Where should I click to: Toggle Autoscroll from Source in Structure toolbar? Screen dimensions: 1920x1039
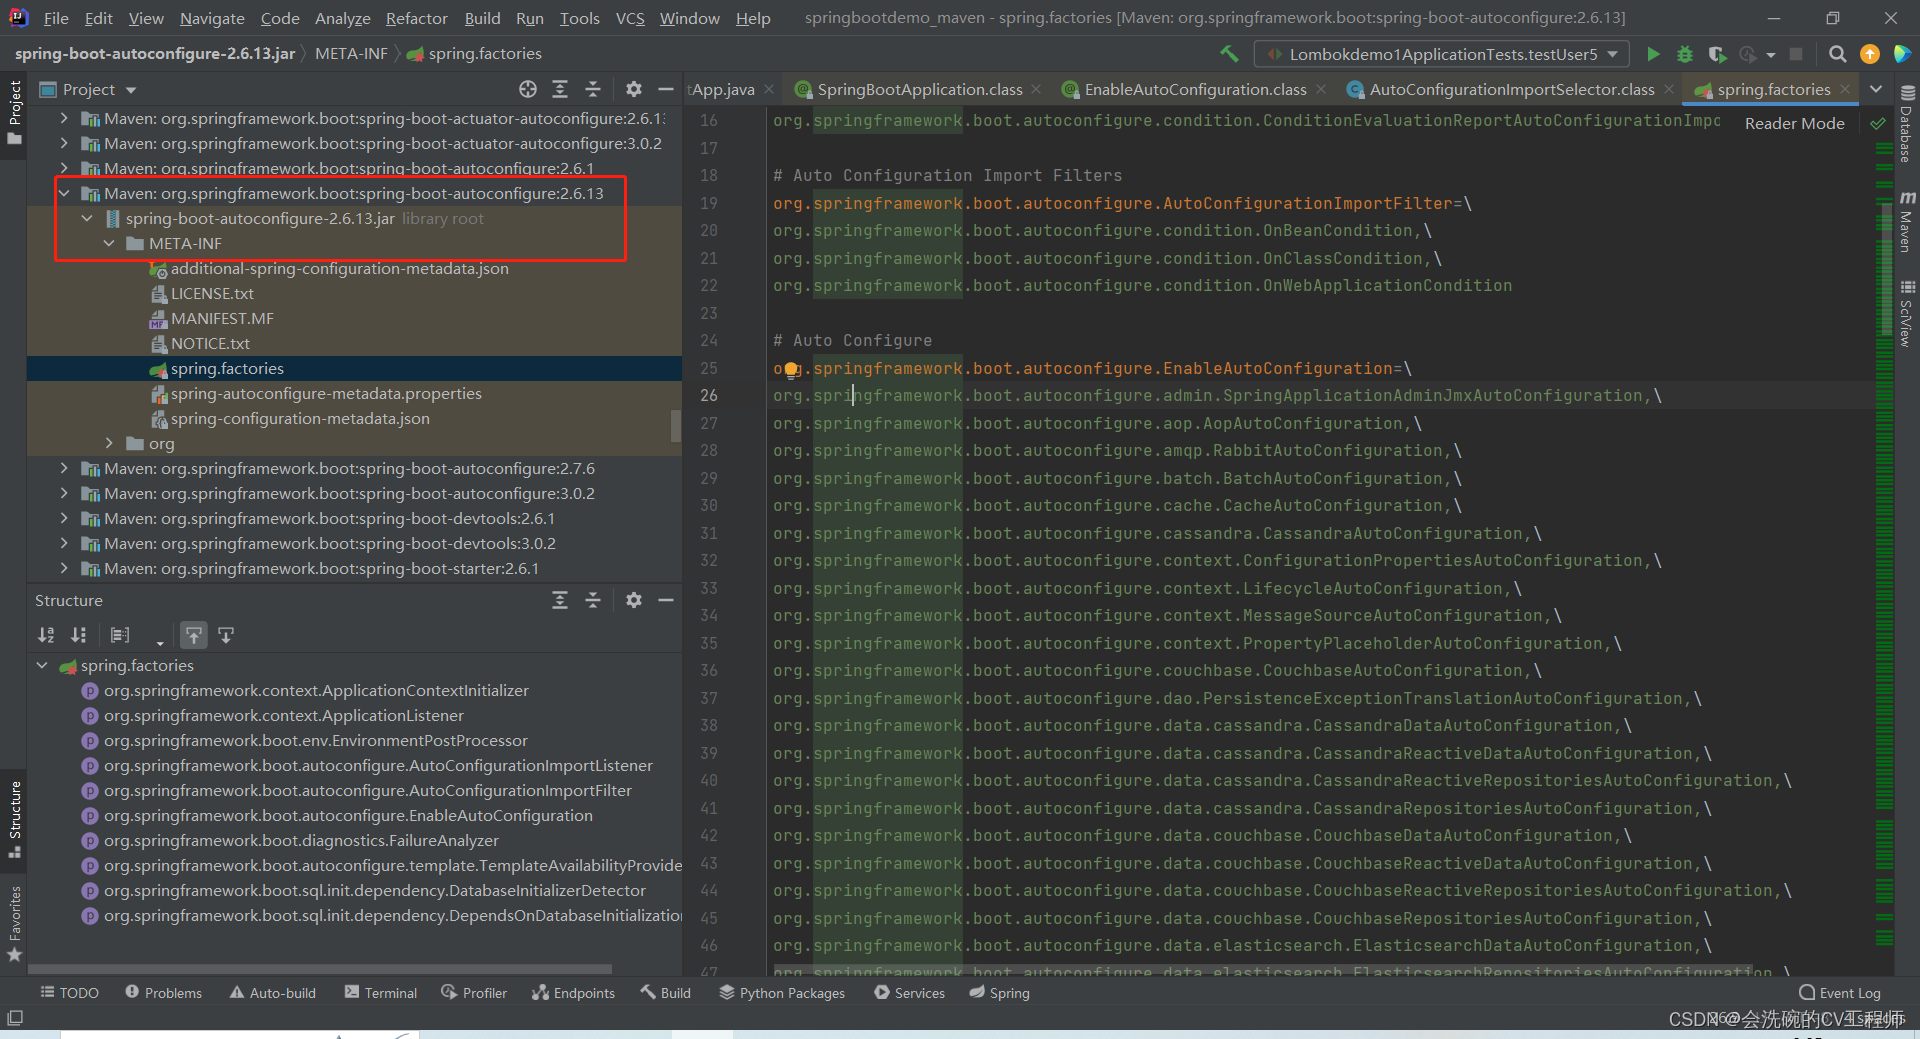coord(226,635)
